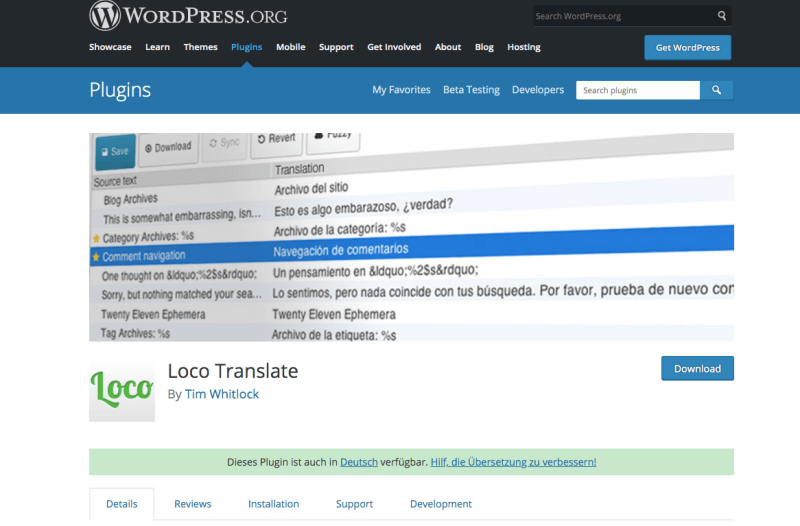Open the Loco Translate banner screenshot
This screenshot has height=526, width=800.
[x=411, y=237]
